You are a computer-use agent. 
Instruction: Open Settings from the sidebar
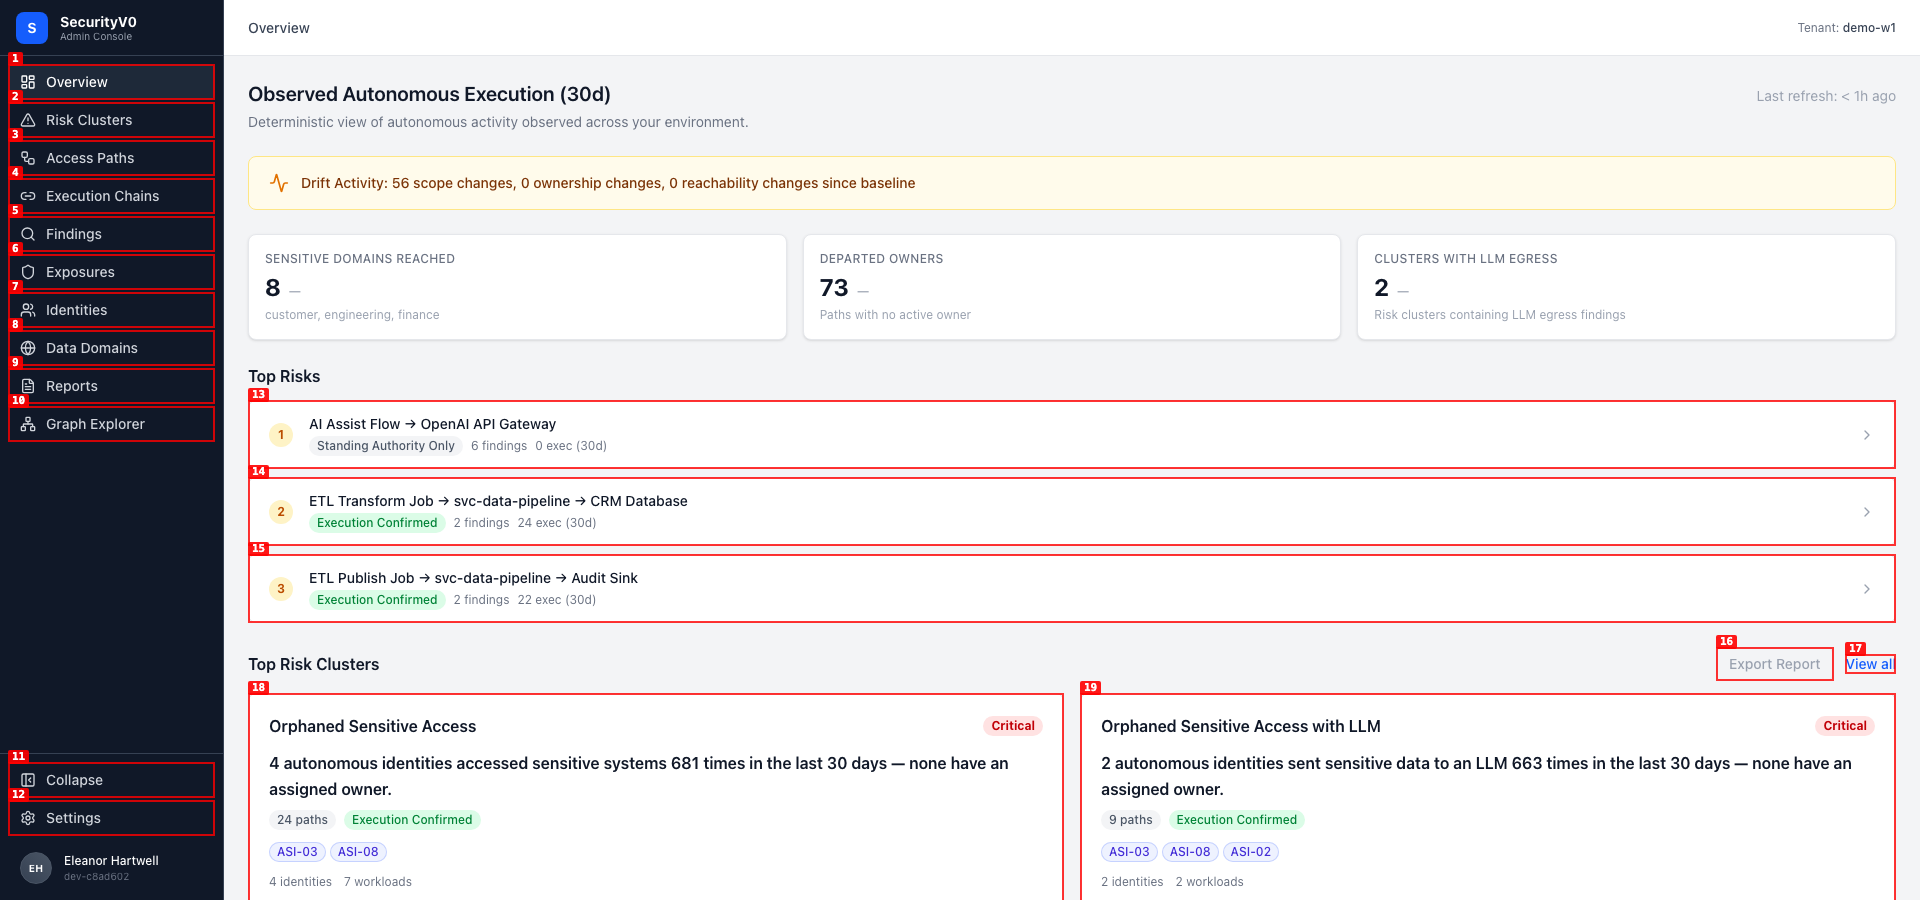pos(112,818)
